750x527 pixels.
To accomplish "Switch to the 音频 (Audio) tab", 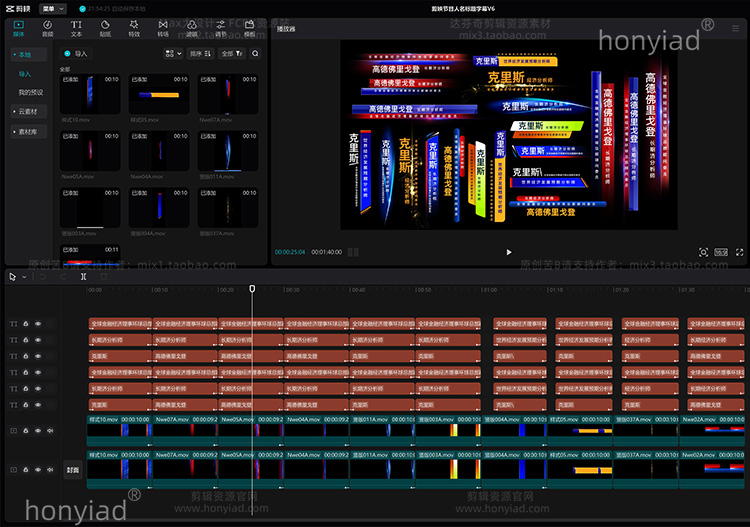I will coord(47,28).
